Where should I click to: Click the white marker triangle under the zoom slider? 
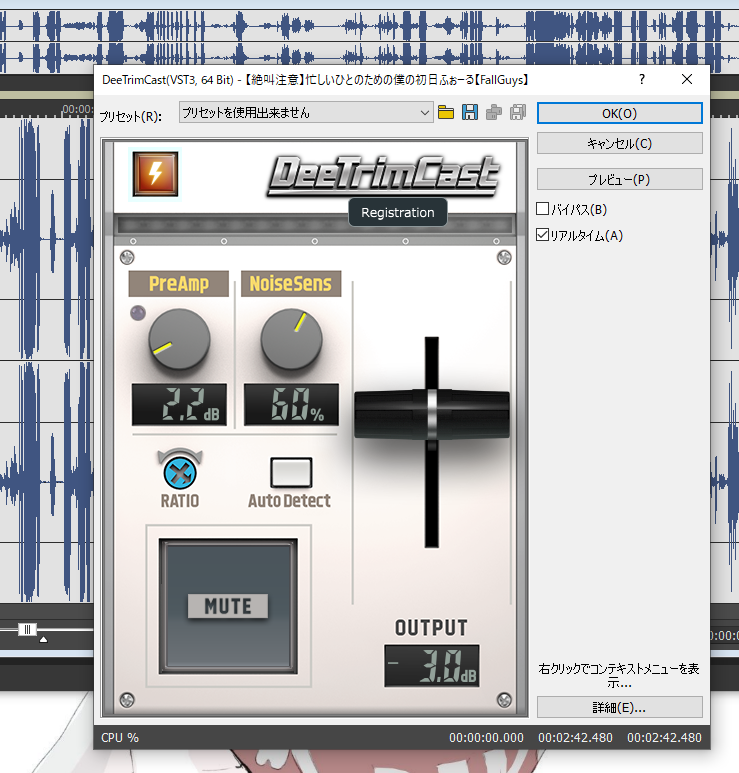[43, 639]
